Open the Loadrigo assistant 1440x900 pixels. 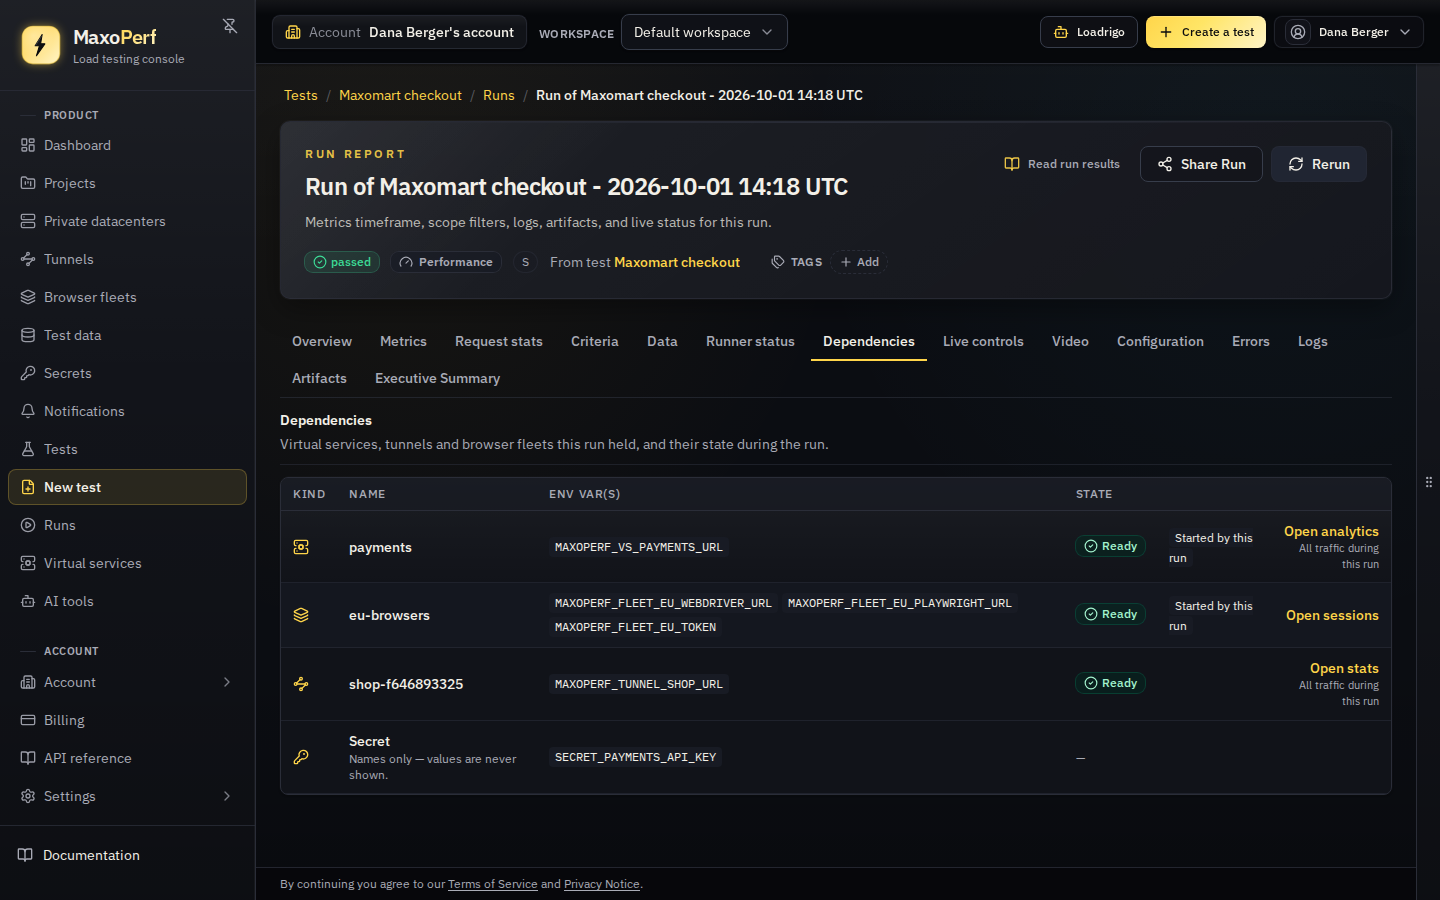[1089, 32]
